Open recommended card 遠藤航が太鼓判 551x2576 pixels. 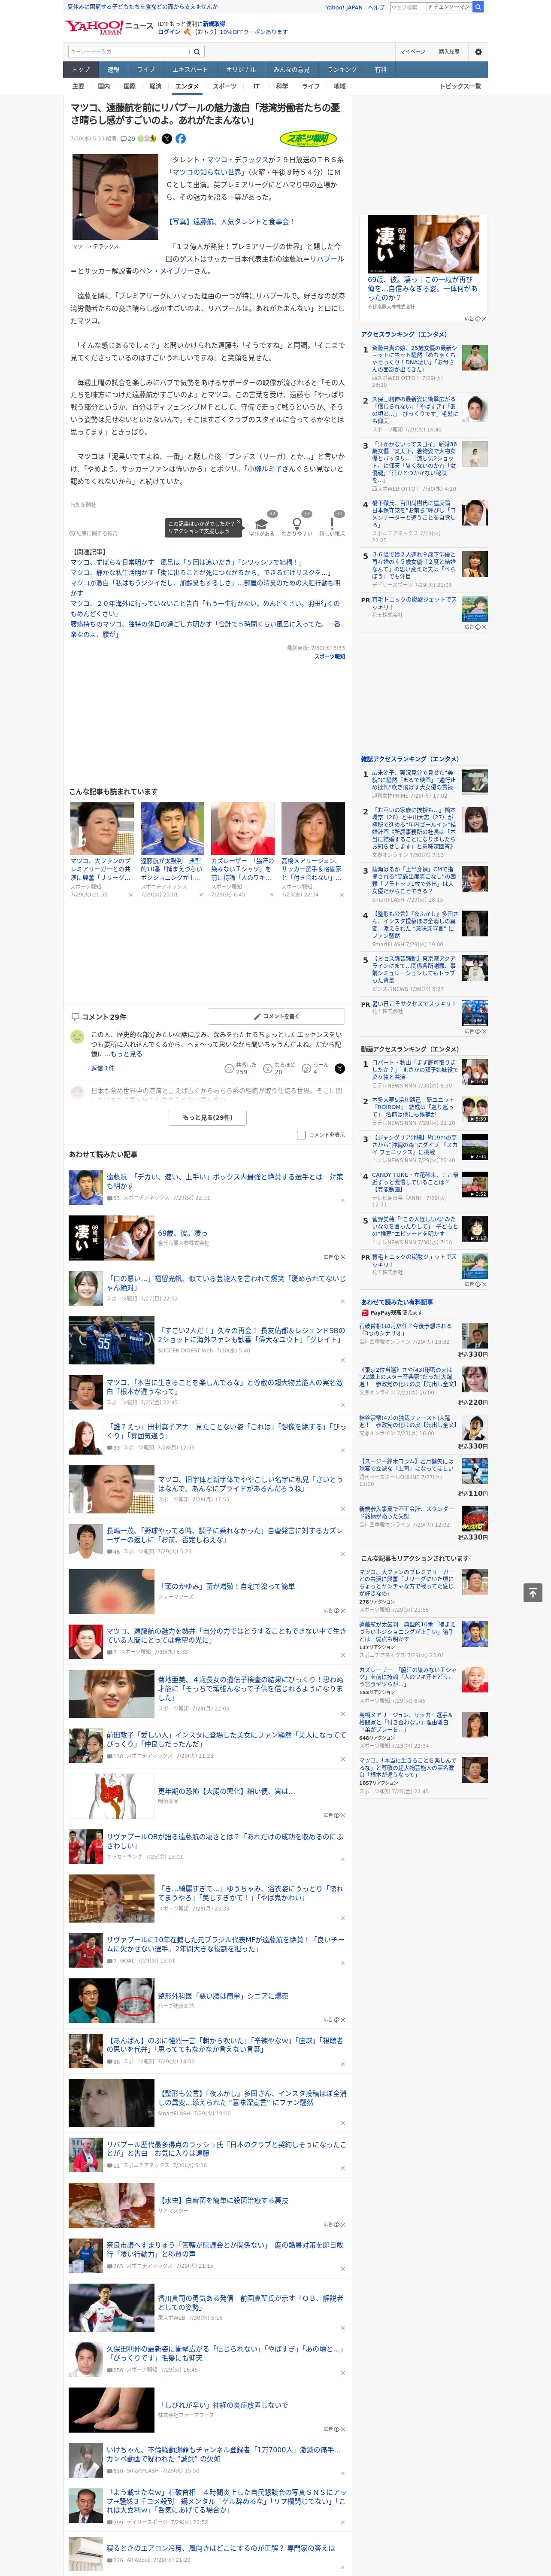coord(172,851)
